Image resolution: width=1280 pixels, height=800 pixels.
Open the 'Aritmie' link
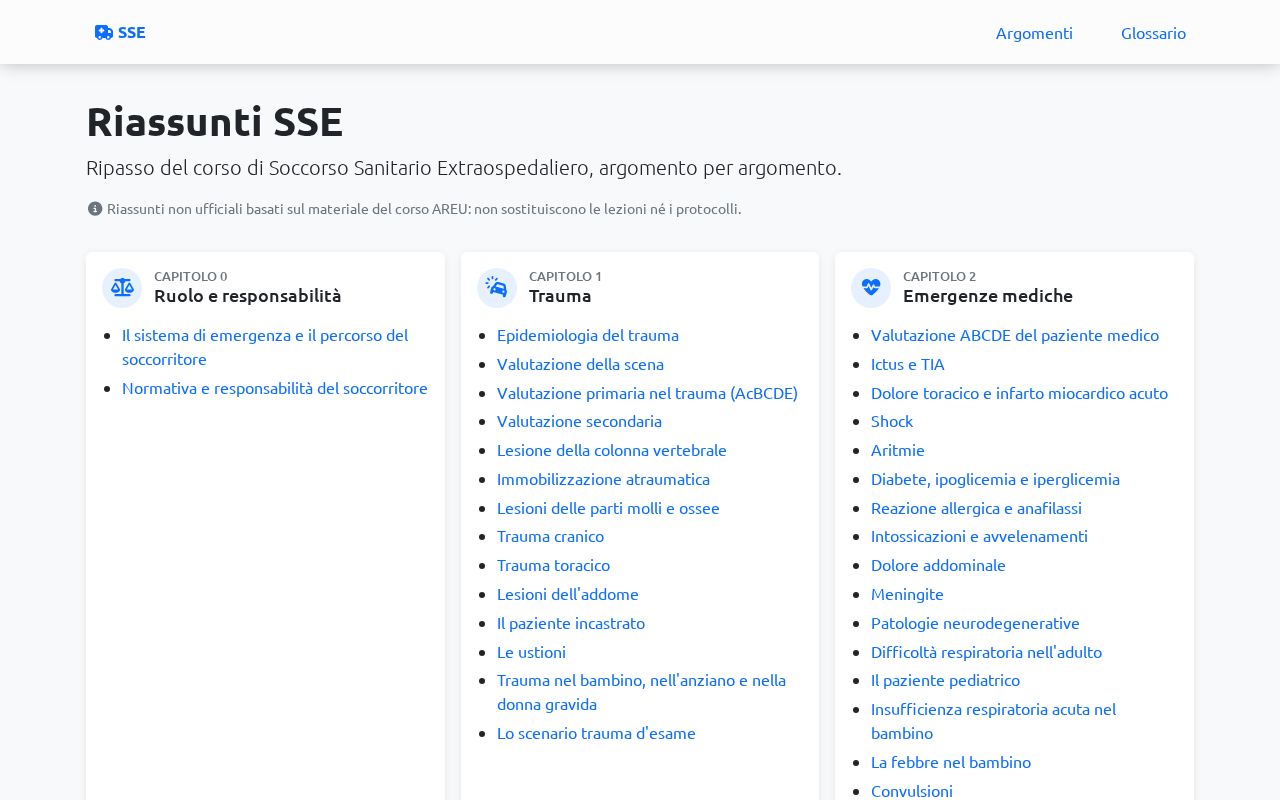(x=898, y=450)
